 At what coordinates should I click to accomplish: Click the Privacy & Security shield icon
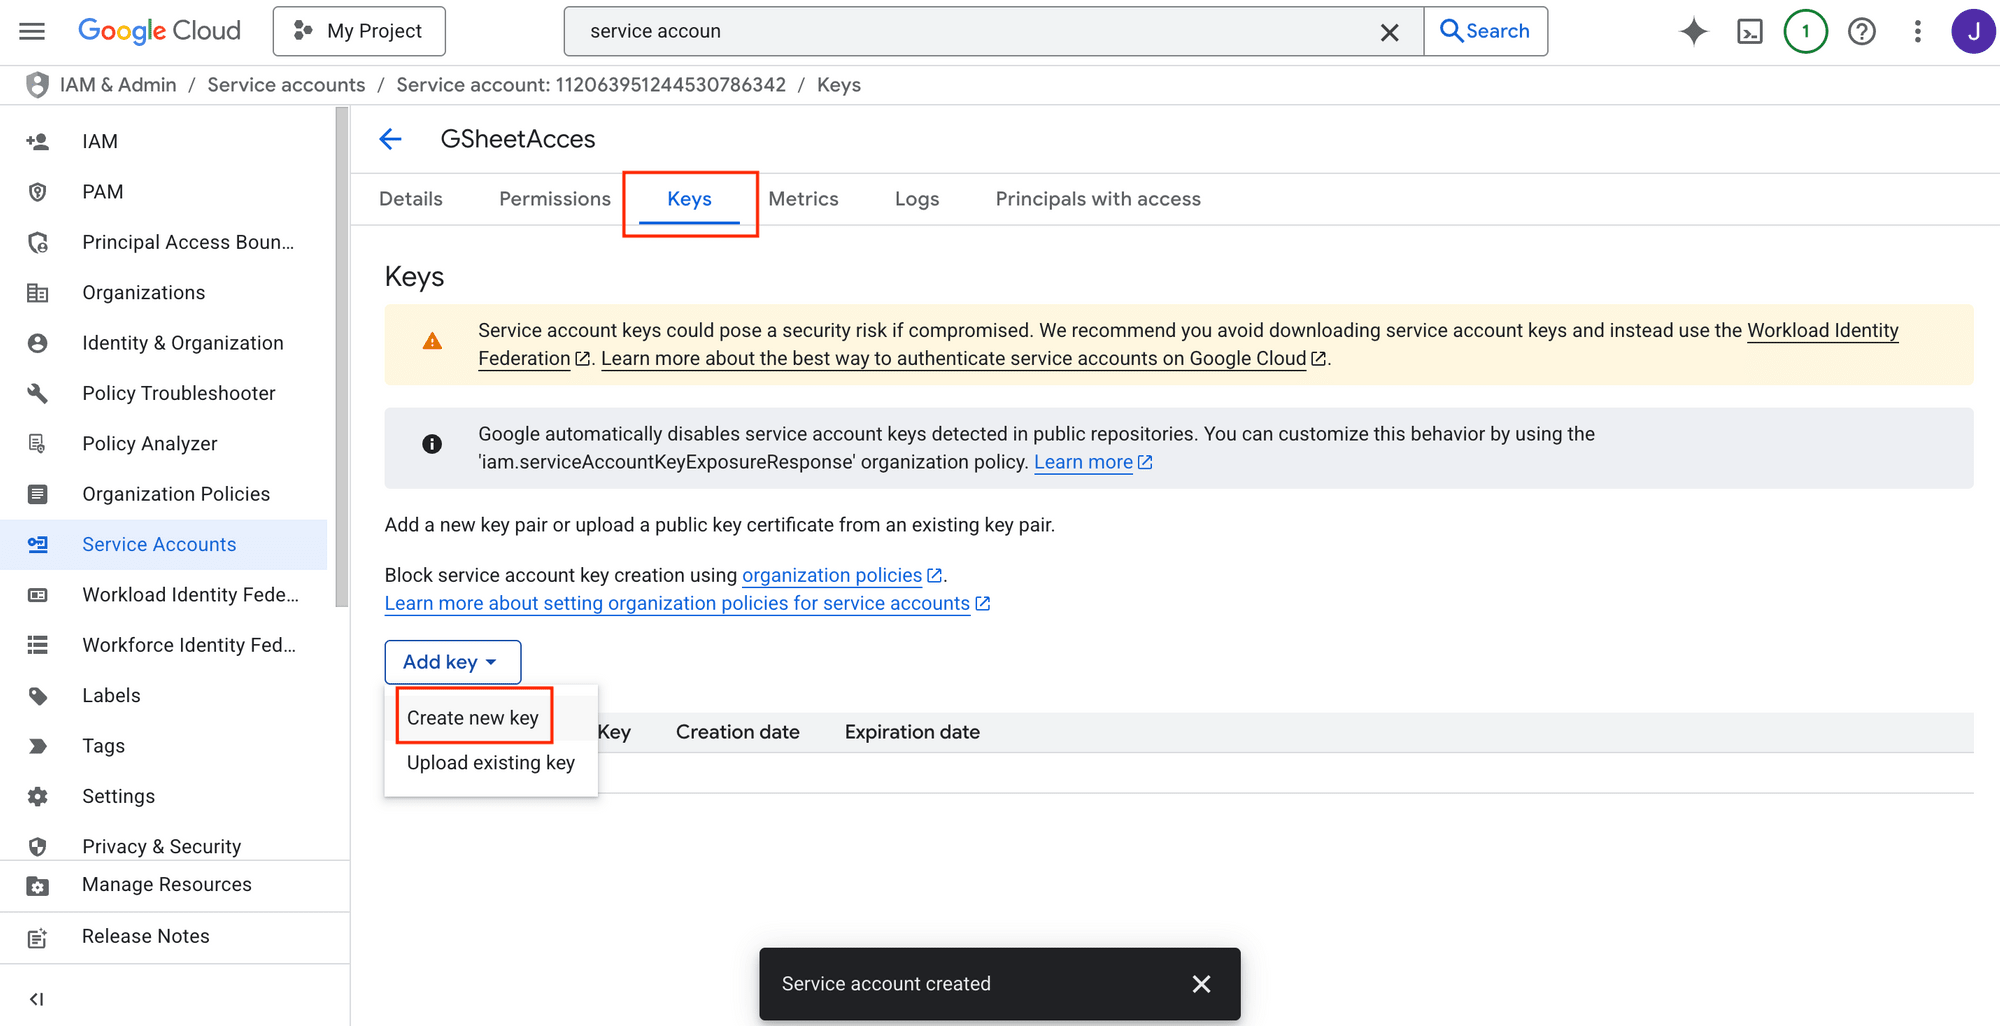click(x=38, y=847)
